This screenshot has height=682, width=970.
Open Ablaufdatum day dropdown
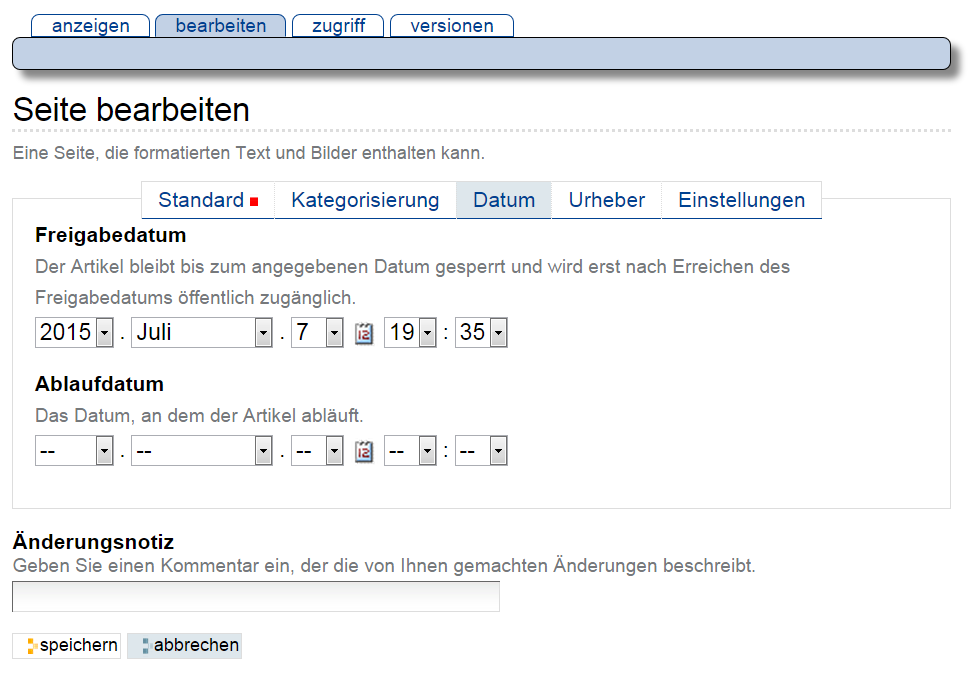(x=317, y=451)
